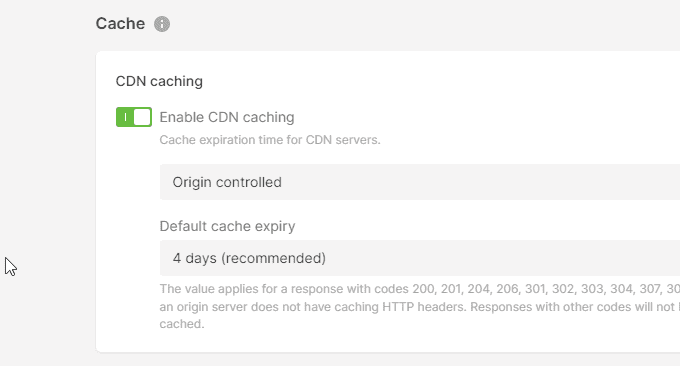The height and width of the screenshot is (366, 680).
Task: Click the word '(recommended)' in the expiry field
Action: (x=273, y=258)
